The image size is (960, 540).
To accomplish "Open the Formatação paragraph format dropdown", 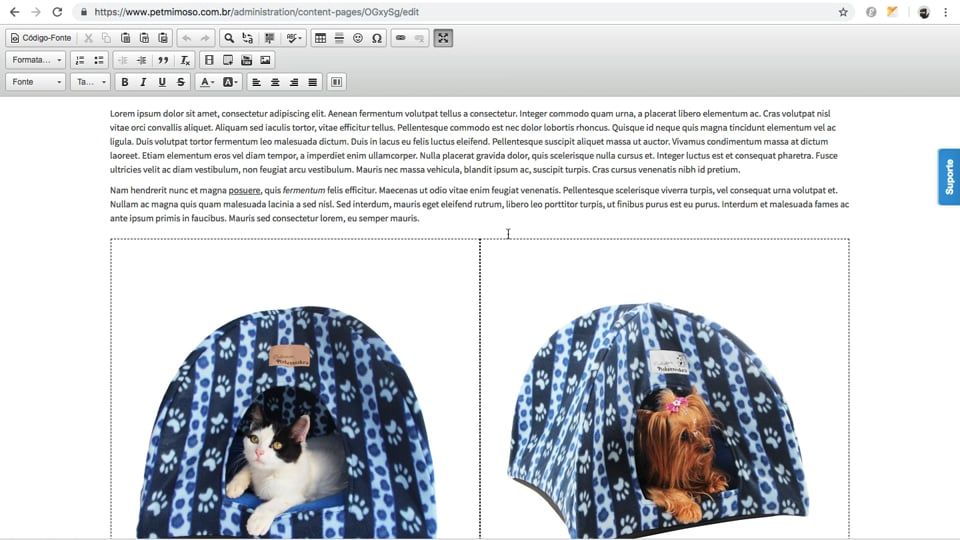I will [36, 60].
